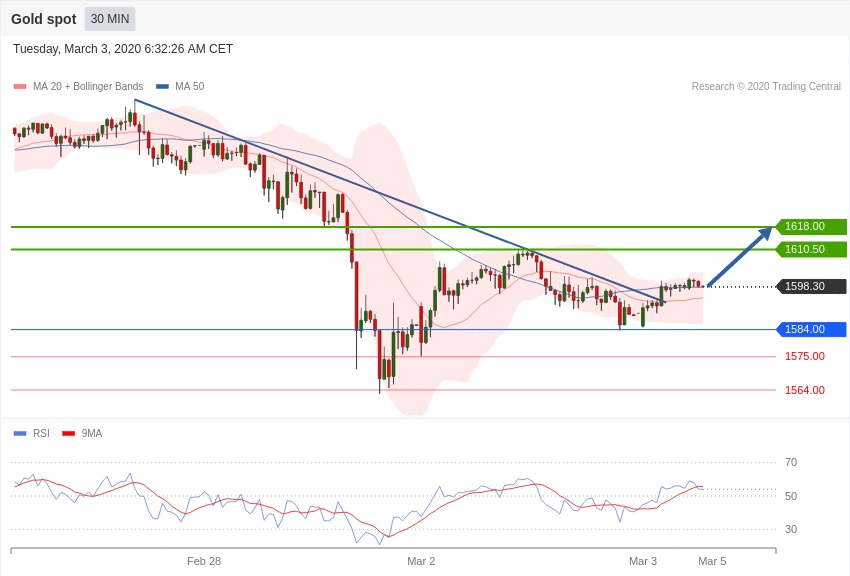Click the Mar 3 date axis label
The width and height of the screenshot is (850, 576).
643,561
